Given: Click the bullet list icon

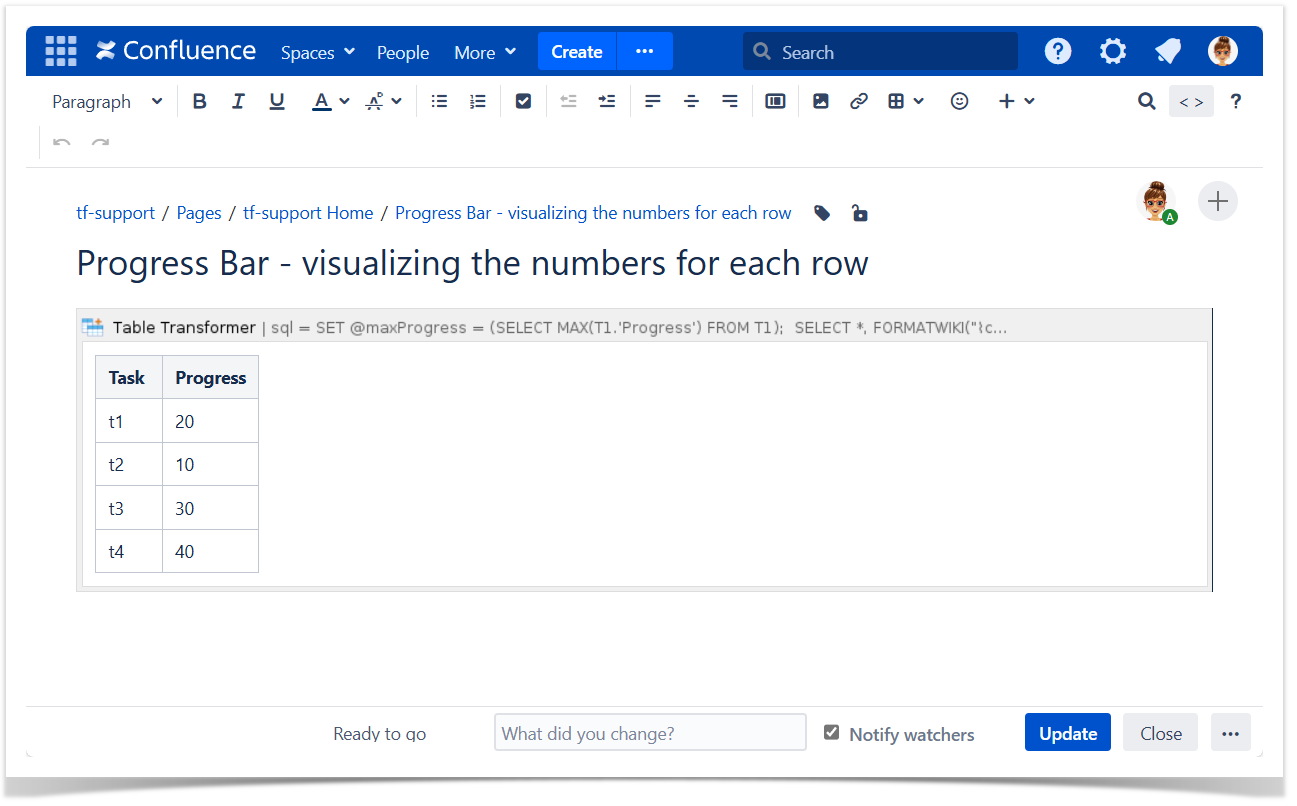Looking at the screenshot, I should 439,101.
